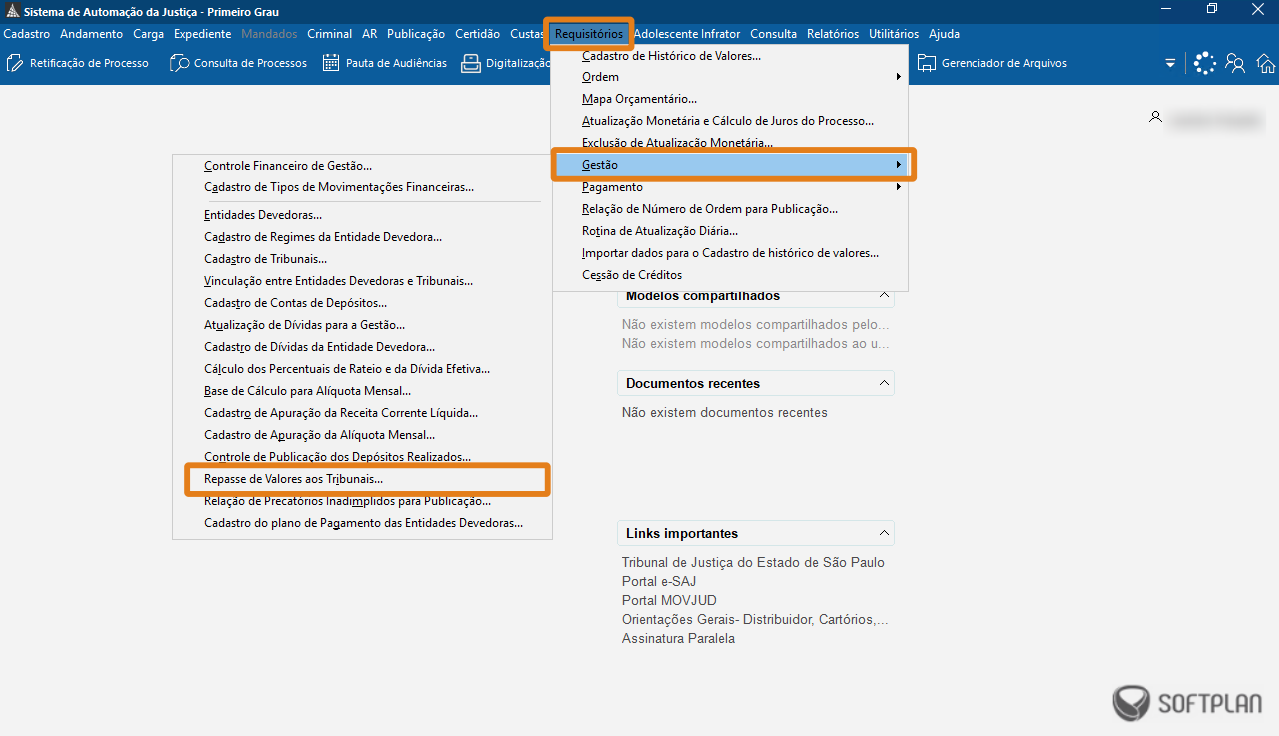Click the Retificação de Processo toolbar icon
Viewport: 1279px width, 736px height.
click(x=15, y=63)
